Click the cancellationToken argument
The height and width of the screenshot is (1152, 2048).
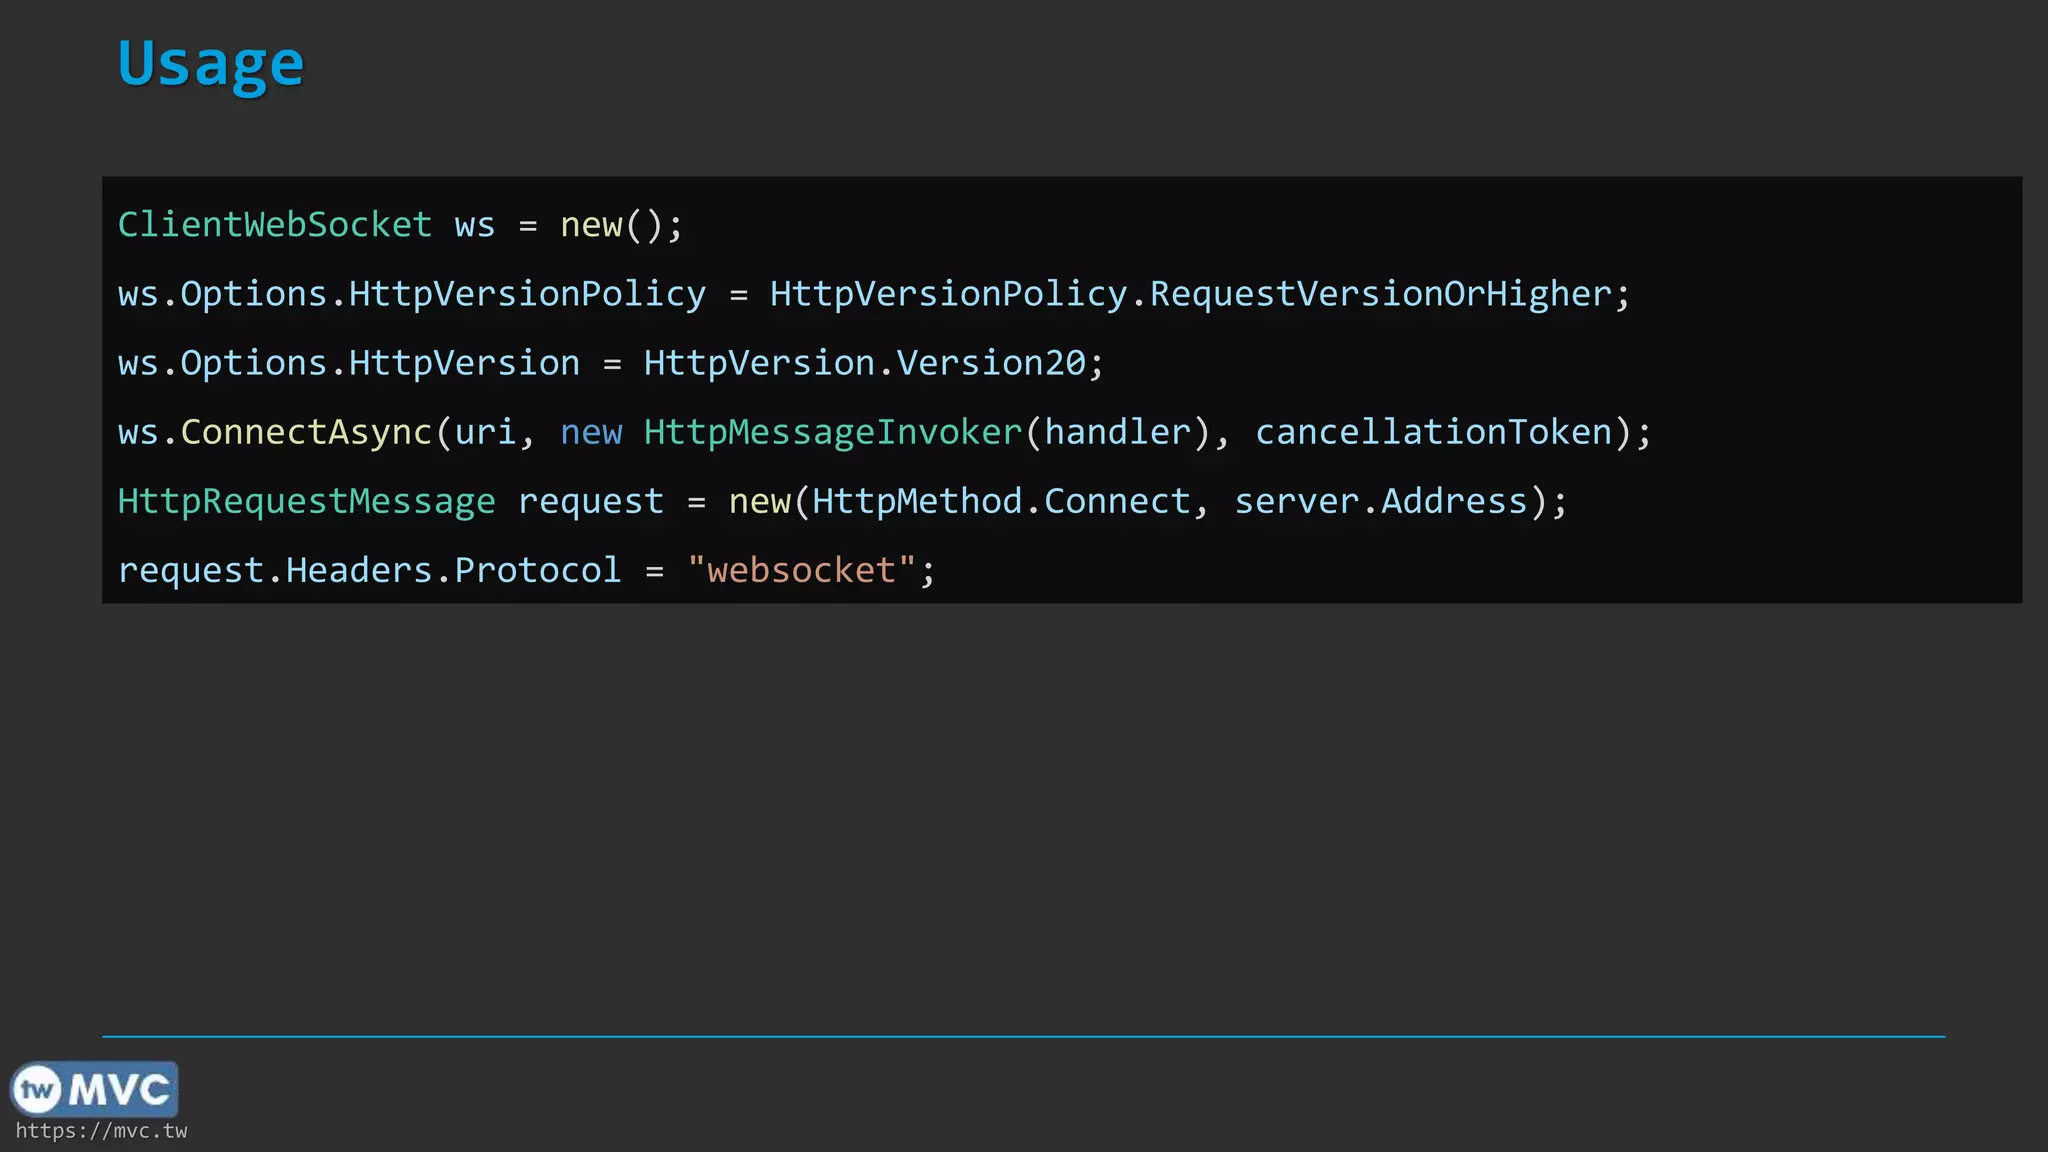pos(1433,432)
